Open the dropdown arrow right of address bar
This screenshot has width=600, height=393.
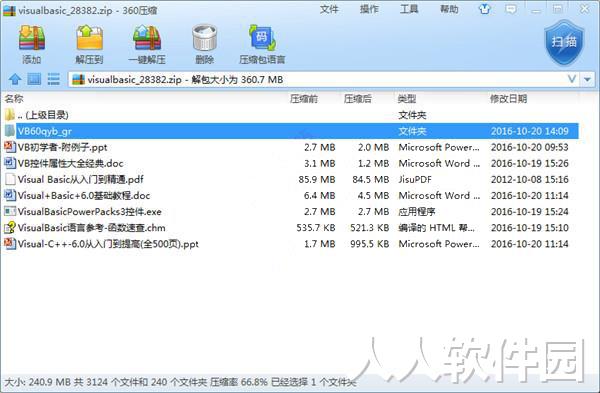[x=587, y=80]
